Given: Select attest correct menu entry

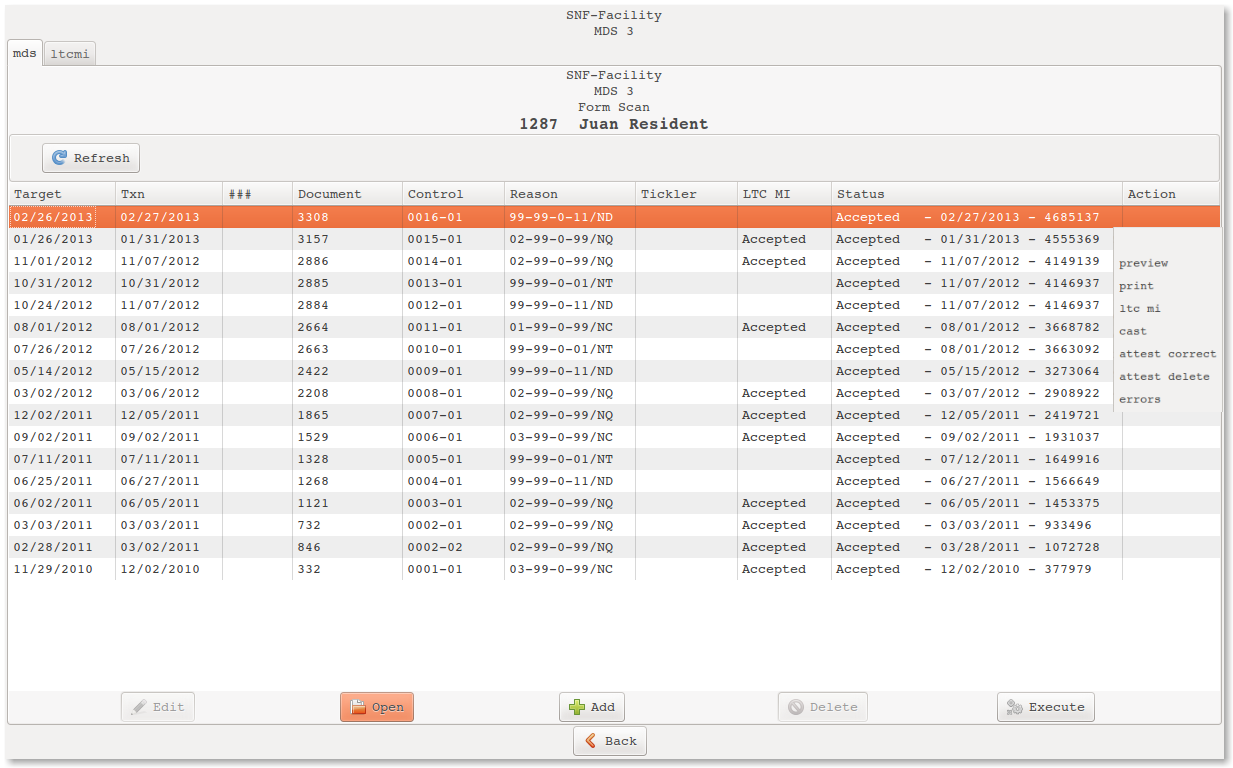Looking at the screenshot, I should [x=1167, y=354].
